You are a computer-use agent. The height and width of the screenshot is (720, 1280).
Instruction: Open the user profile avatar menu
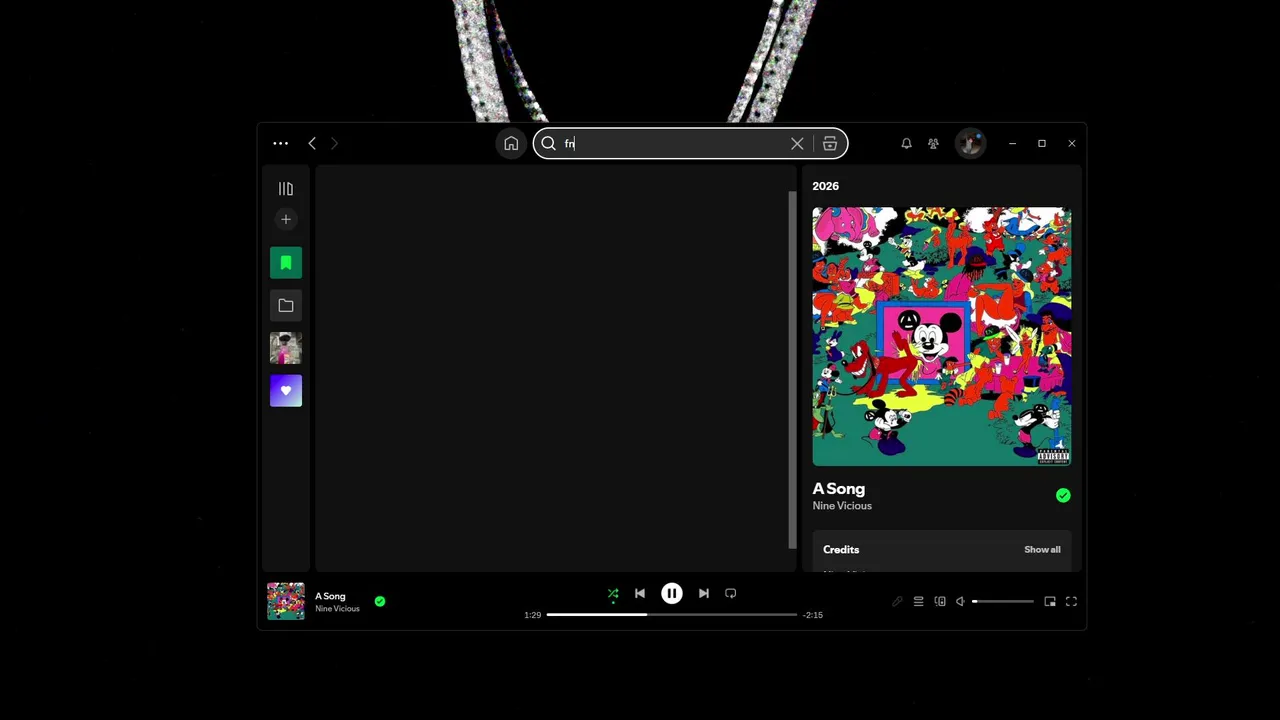970,143
